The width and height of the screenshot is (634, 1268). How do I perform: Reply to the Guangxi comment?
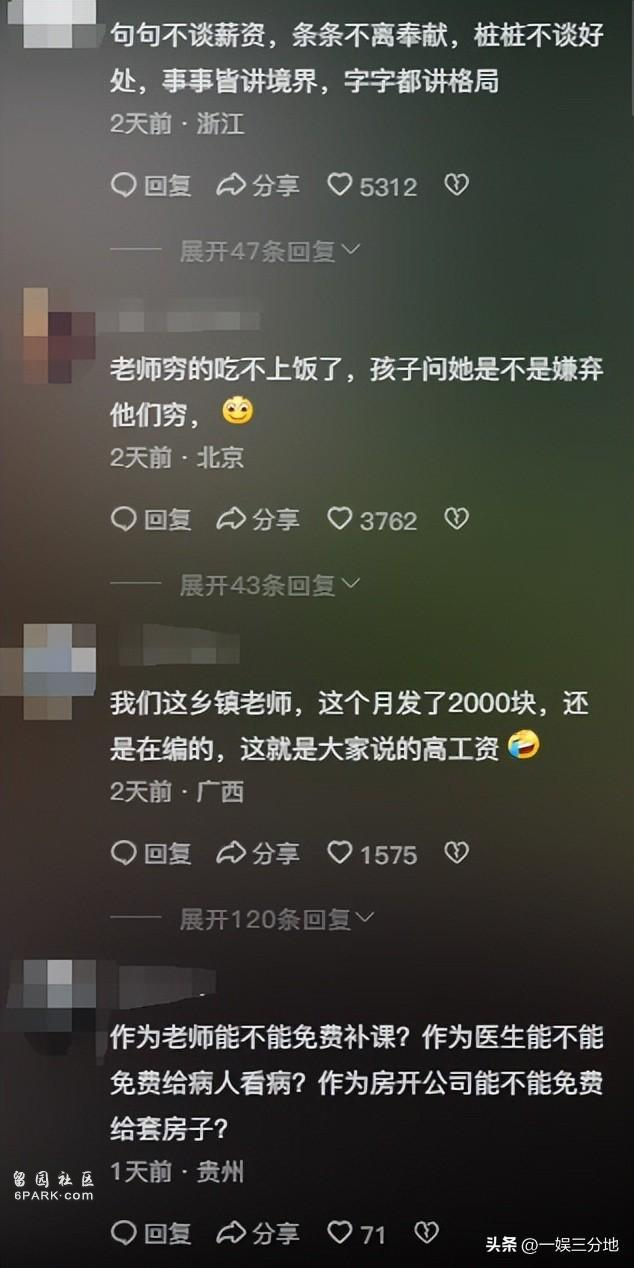[151, 853]
